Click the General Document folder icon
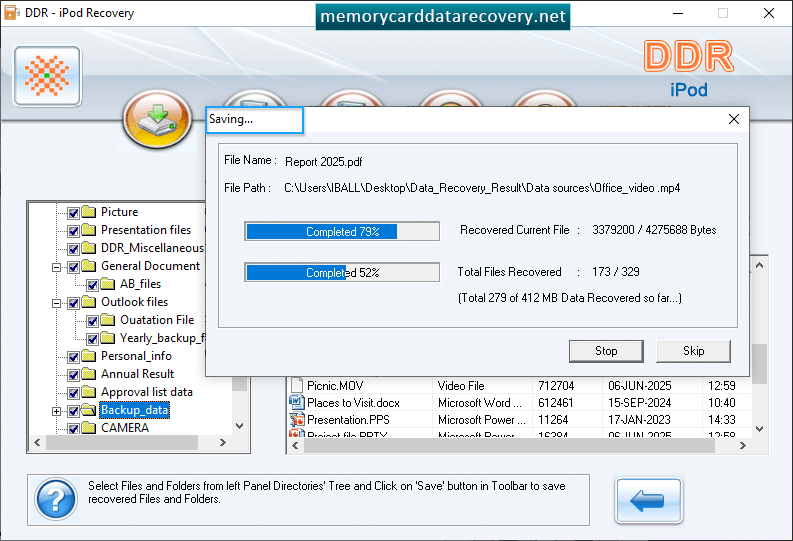Image resolution: width=793 pixels, height=541 pixels. tap(89, 265)
